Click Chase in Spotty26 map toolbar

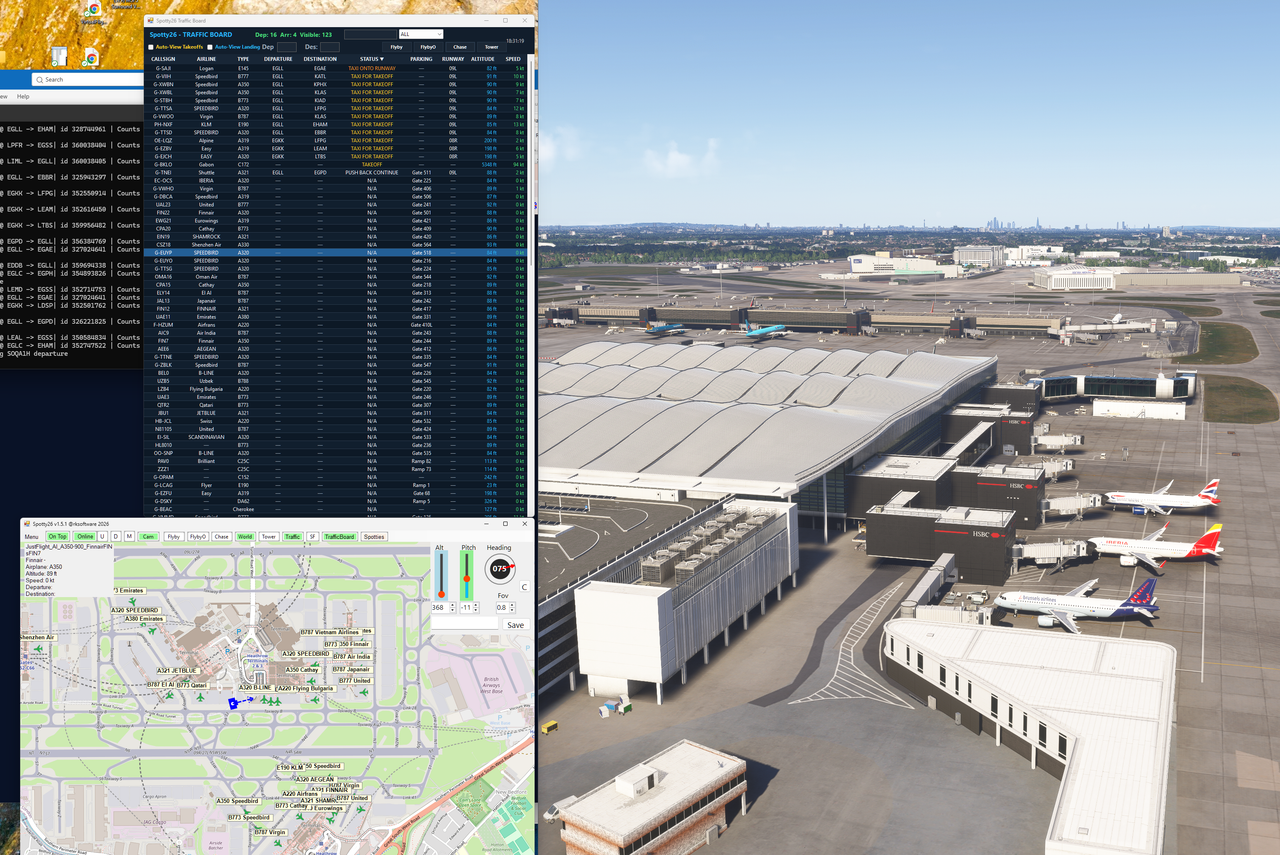pyautogui.click(x=221, y=537)
